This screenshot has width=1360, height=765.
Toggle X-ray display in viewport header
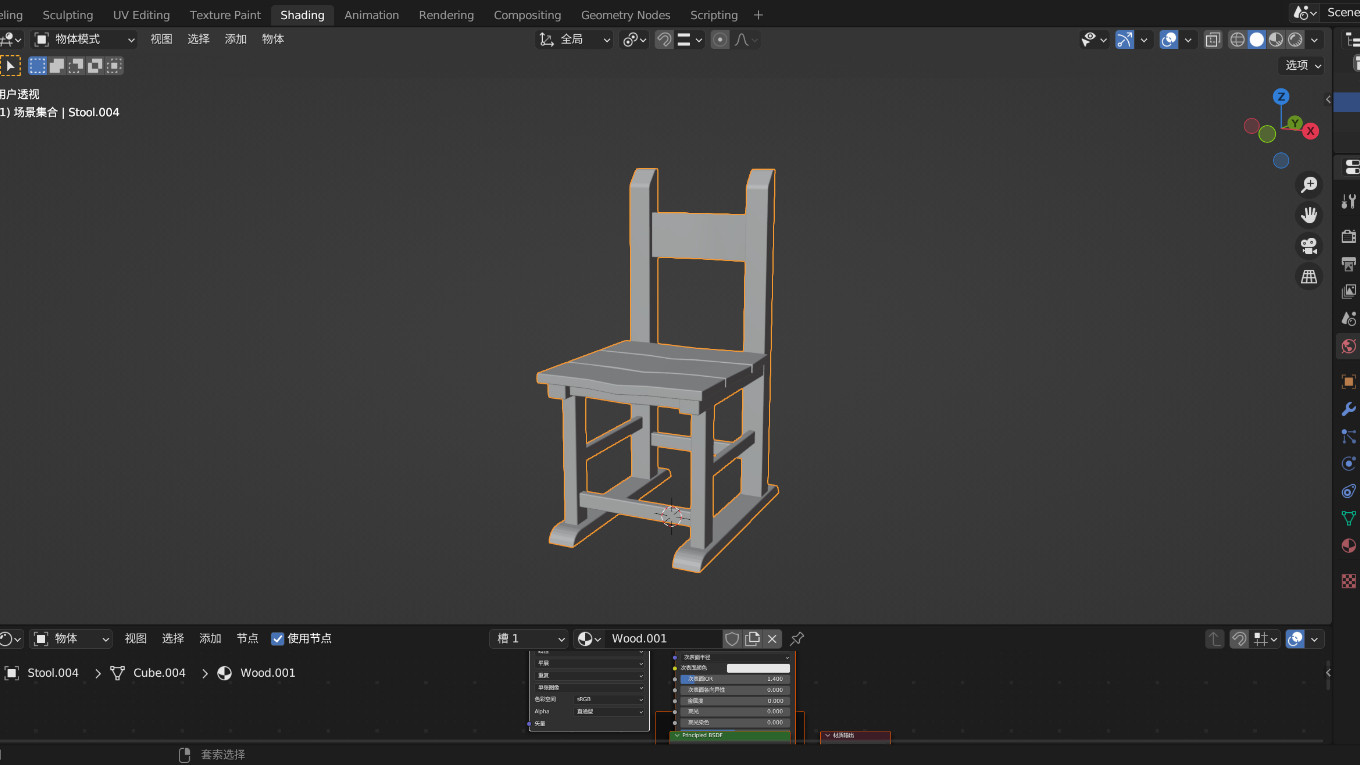(x=1212, y=40)
